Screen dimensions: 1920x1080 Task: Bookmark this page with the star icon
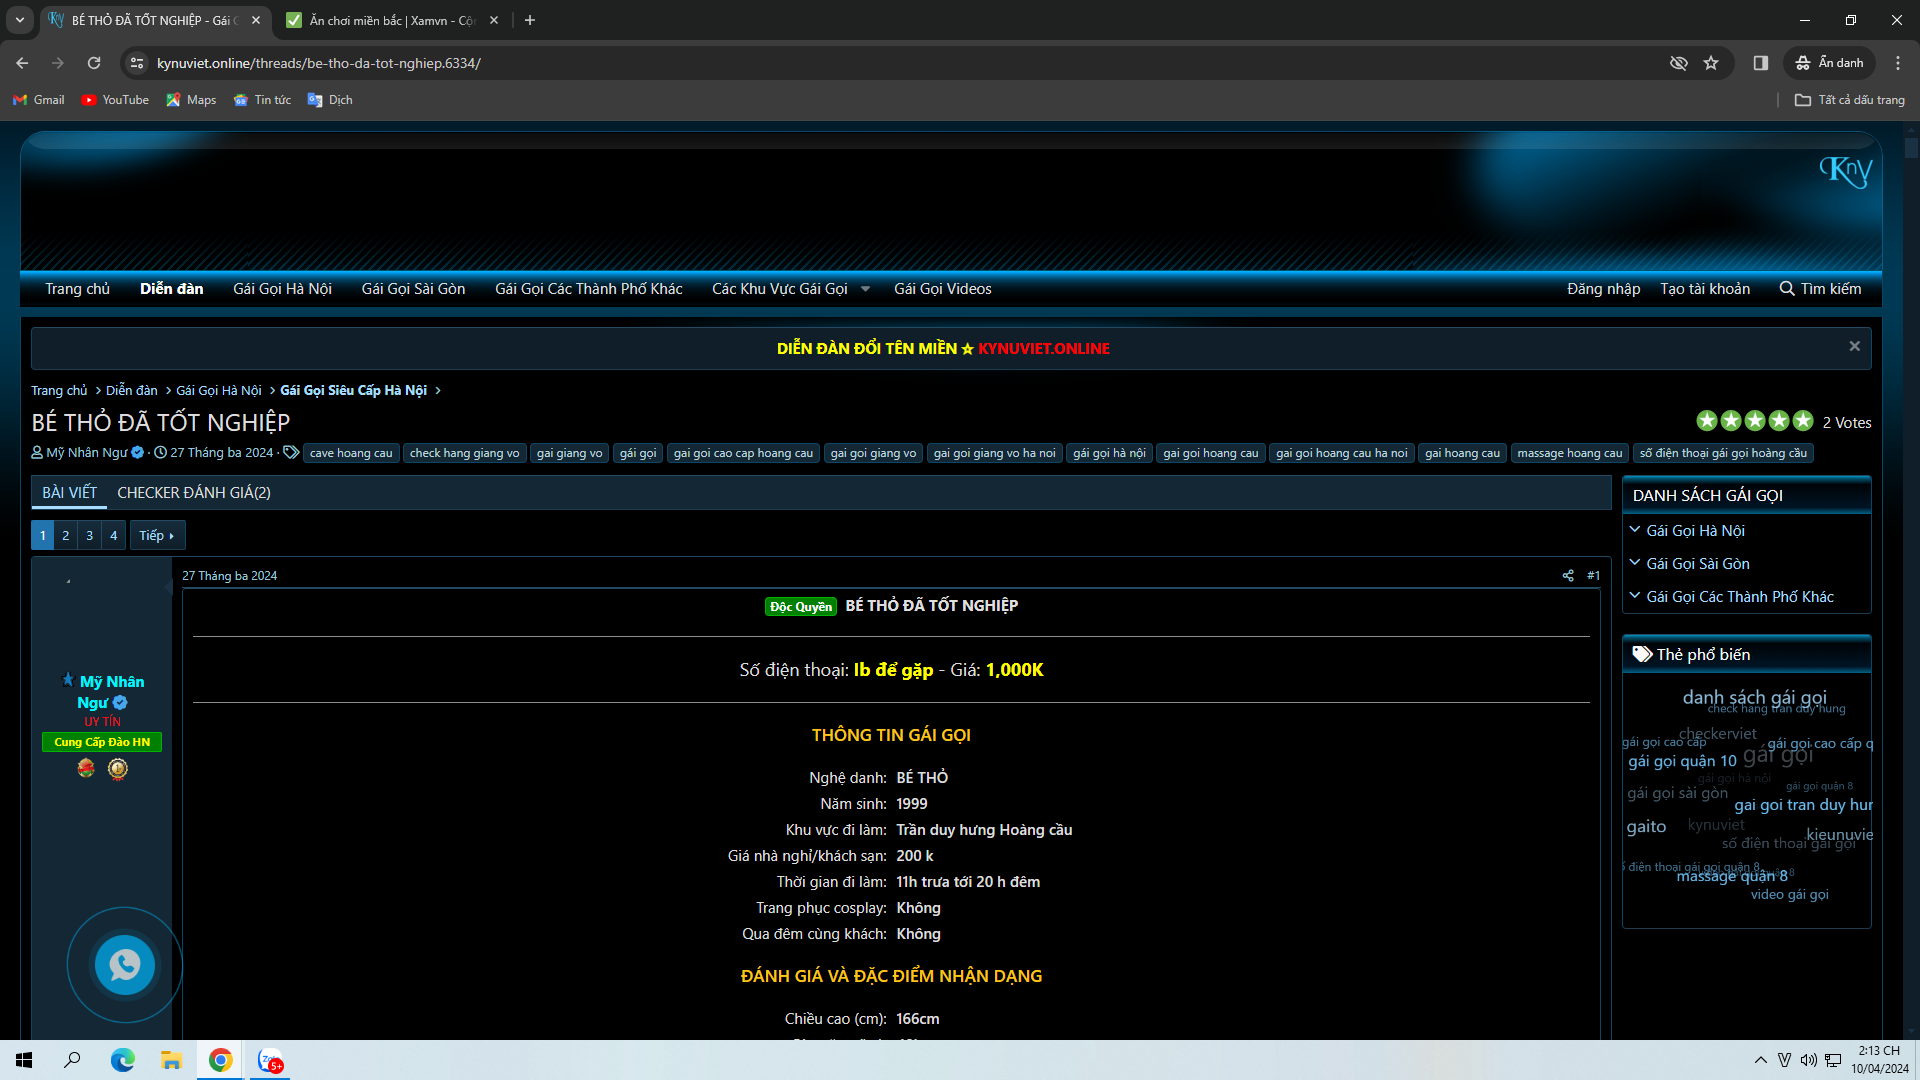[1711, 63]
